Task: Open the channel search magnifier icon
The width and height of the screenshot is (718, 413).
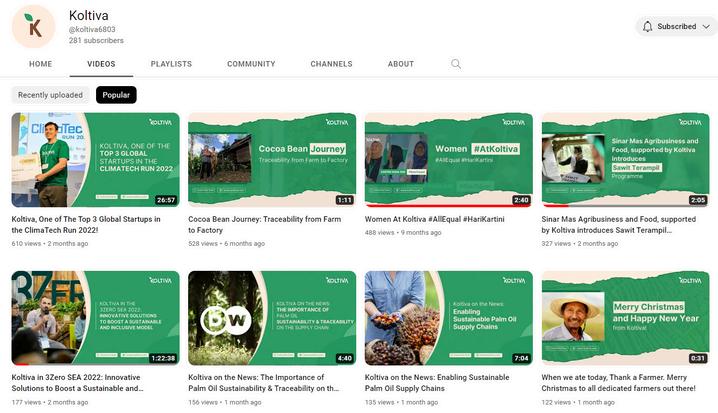Action: [x=456, y=64]
